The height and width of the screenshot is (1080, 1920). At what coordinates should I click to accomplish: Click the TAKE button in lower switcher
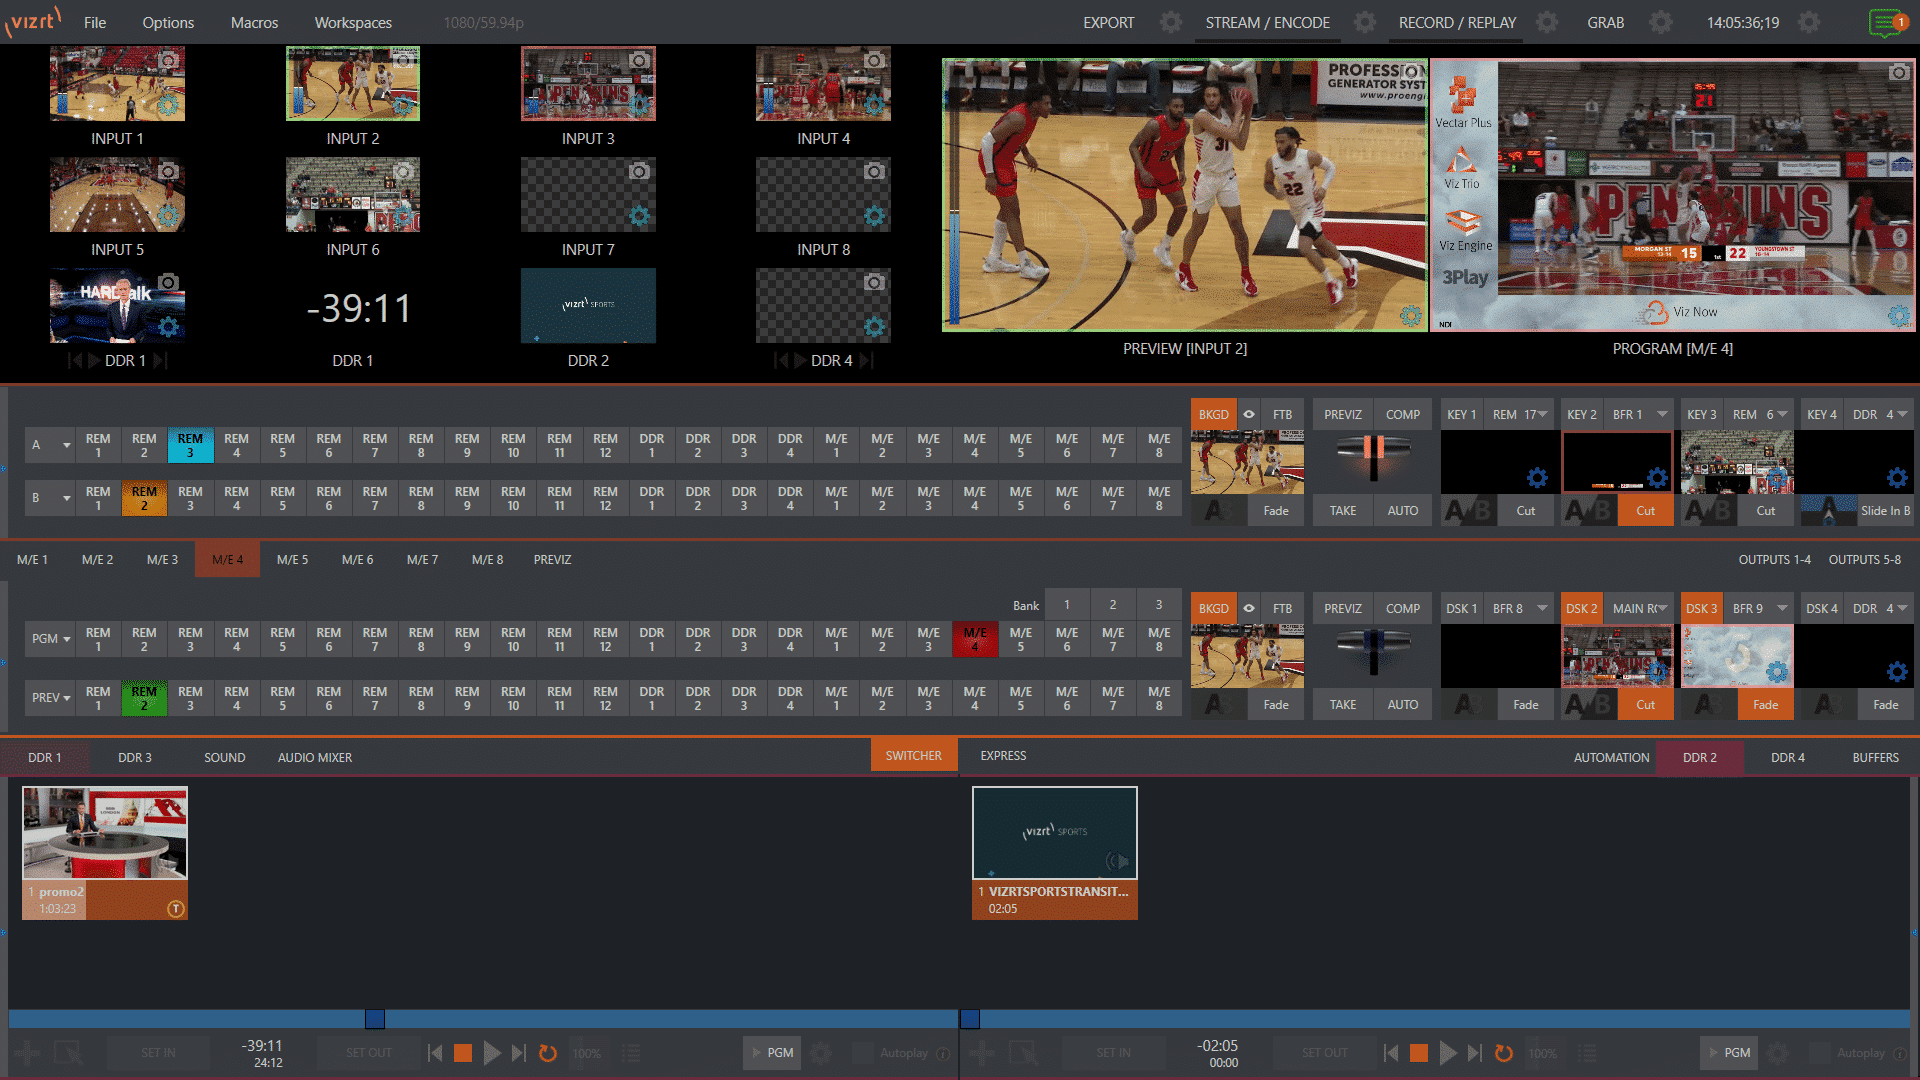[1342, 703]
